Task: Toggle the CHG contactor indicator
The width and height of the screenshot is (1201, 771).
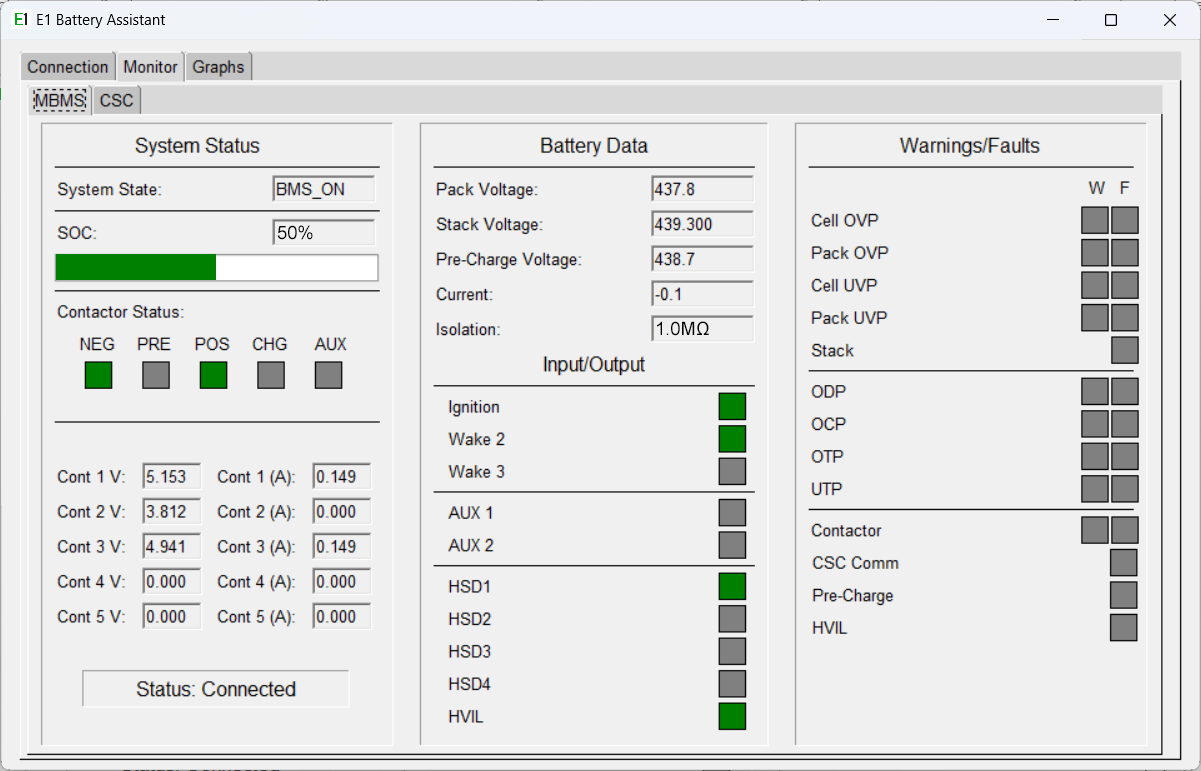Action: click(270, 374)
